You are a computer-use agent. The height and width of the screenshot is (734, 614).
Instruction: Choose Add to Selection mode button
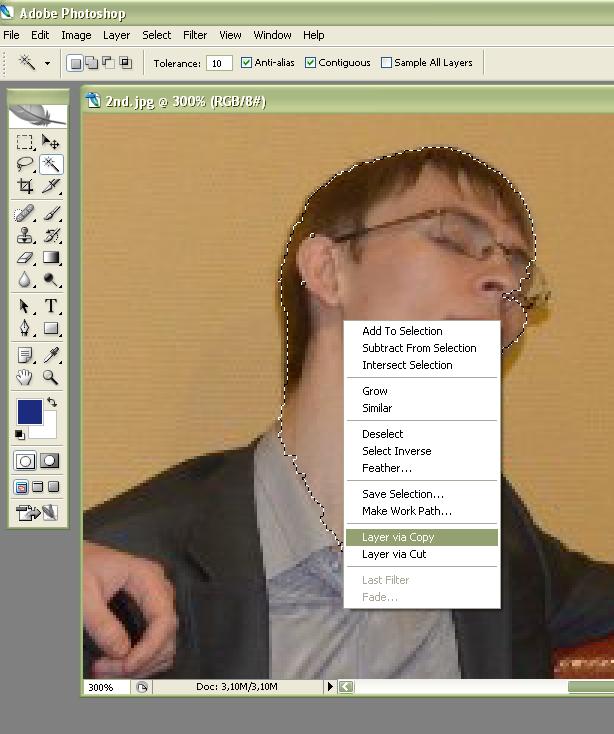tap(92, 63)
